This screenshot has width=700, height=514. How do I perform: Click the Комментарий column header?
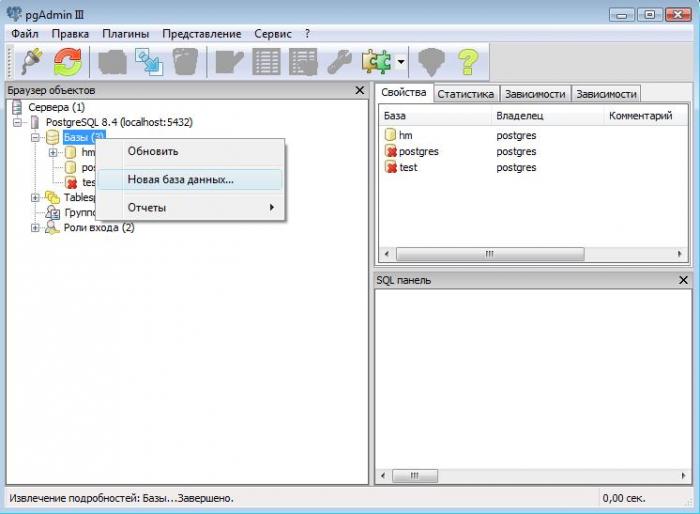click(x=646, y=116)
